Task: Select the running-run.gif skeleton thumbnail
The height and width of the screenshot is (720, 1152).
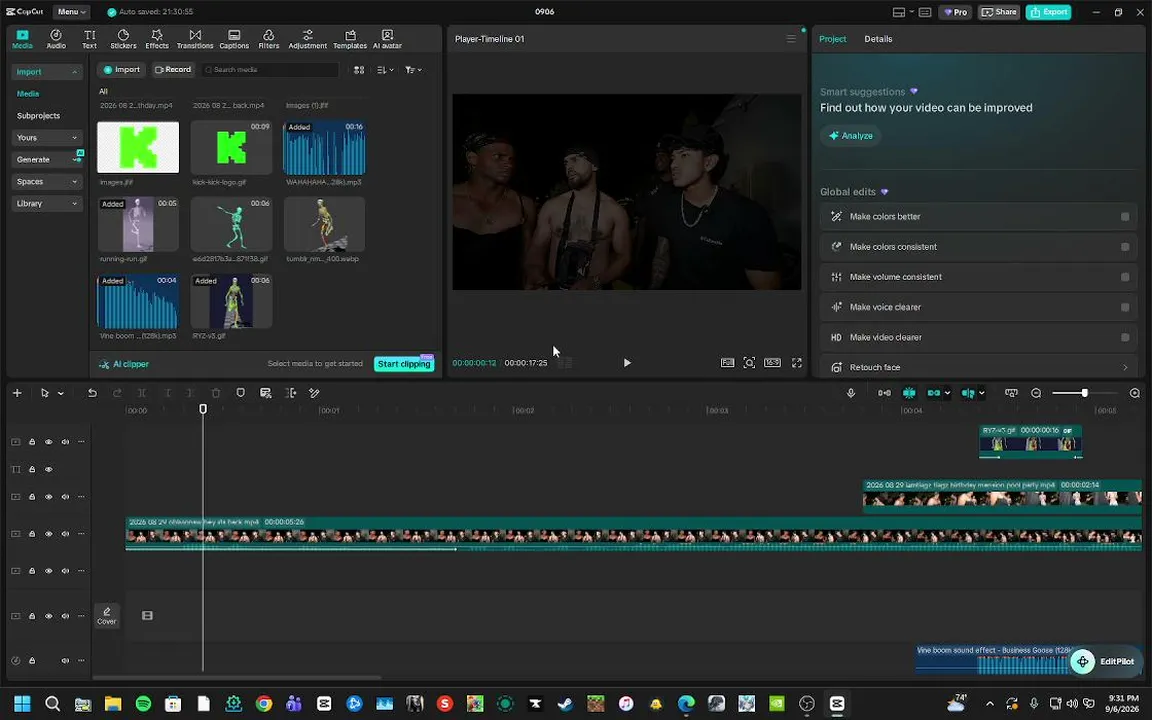Action: 138,224
